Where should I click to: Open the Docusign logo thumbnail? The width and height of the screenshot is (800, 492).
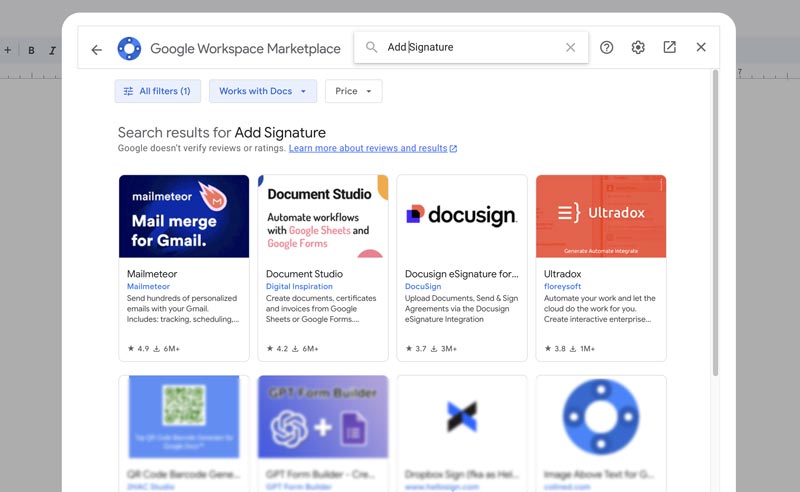coord(462,216)
